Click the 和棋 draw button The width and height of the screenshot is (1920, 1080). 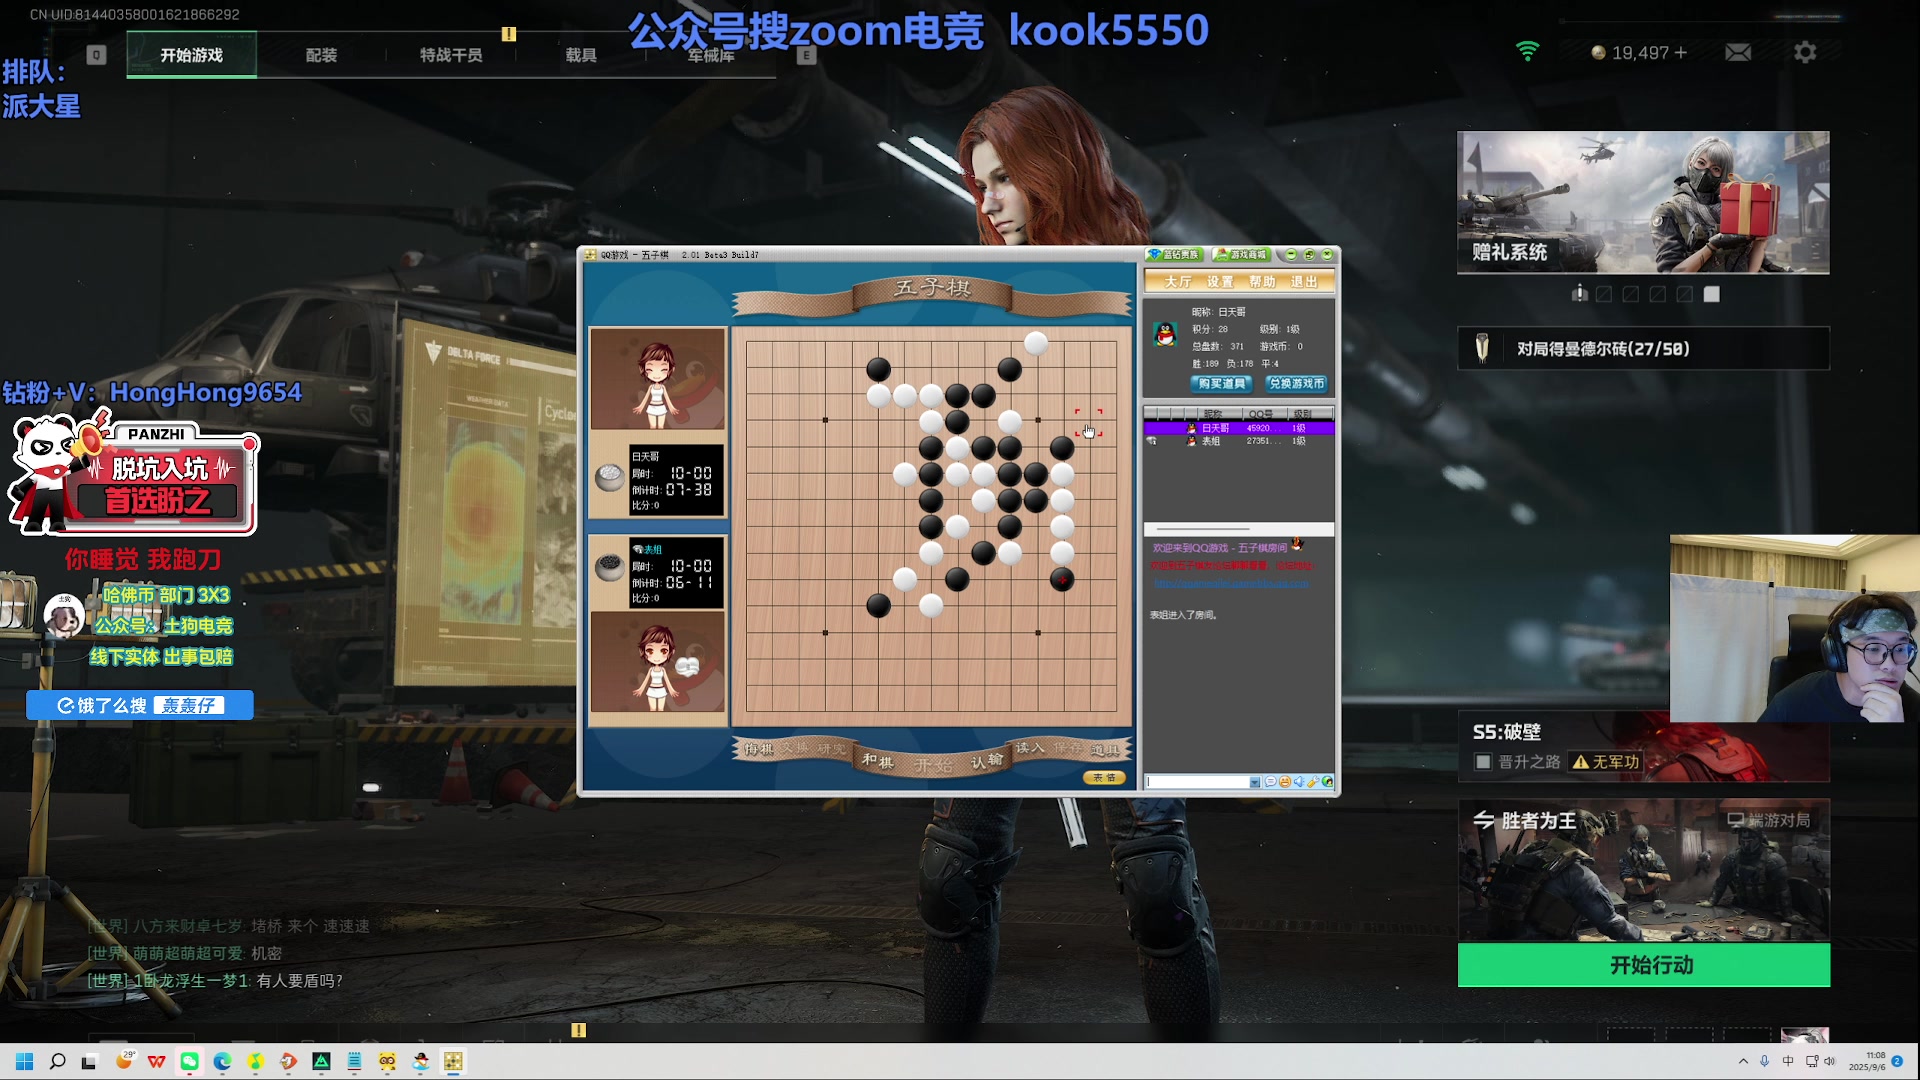coord(877,761)
